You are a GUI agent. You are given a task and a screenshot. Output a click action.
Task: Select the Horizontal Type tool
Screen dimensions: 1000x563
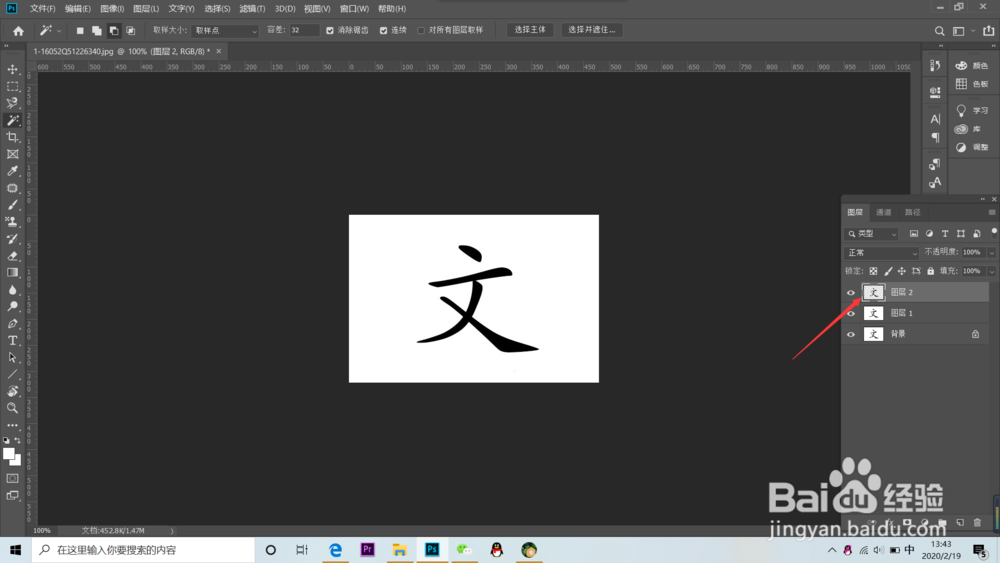(x=12, y=340)
